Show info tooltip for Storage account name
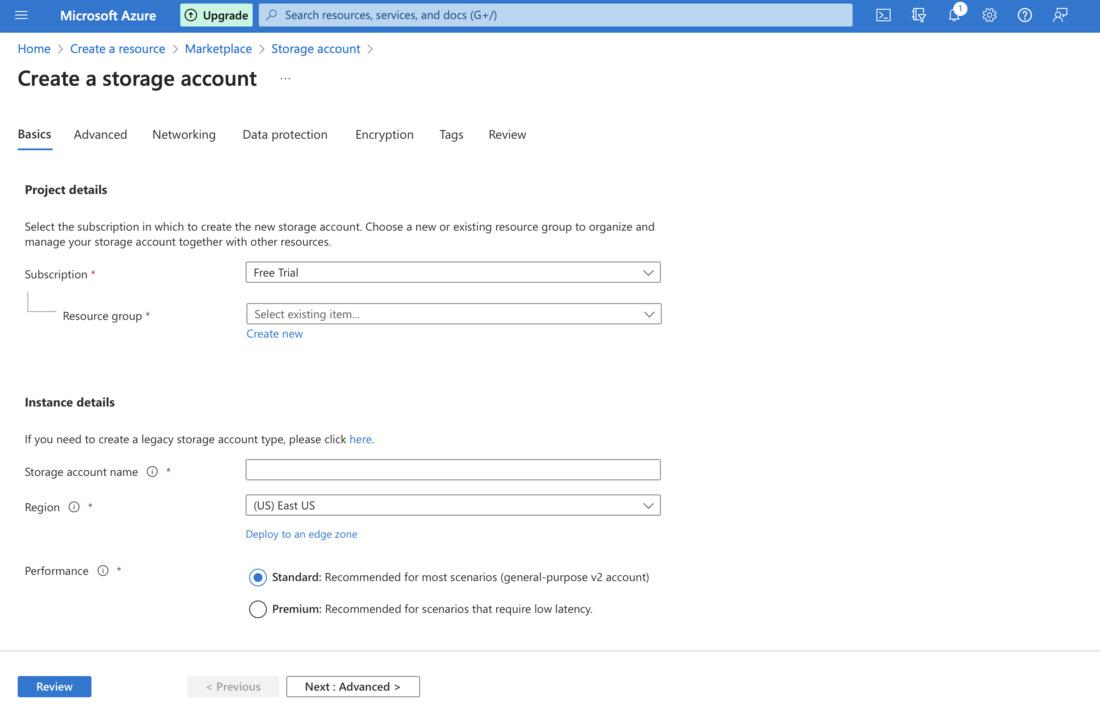The height and width of the screenshot is (722, 1100). [x=152, y=472]
